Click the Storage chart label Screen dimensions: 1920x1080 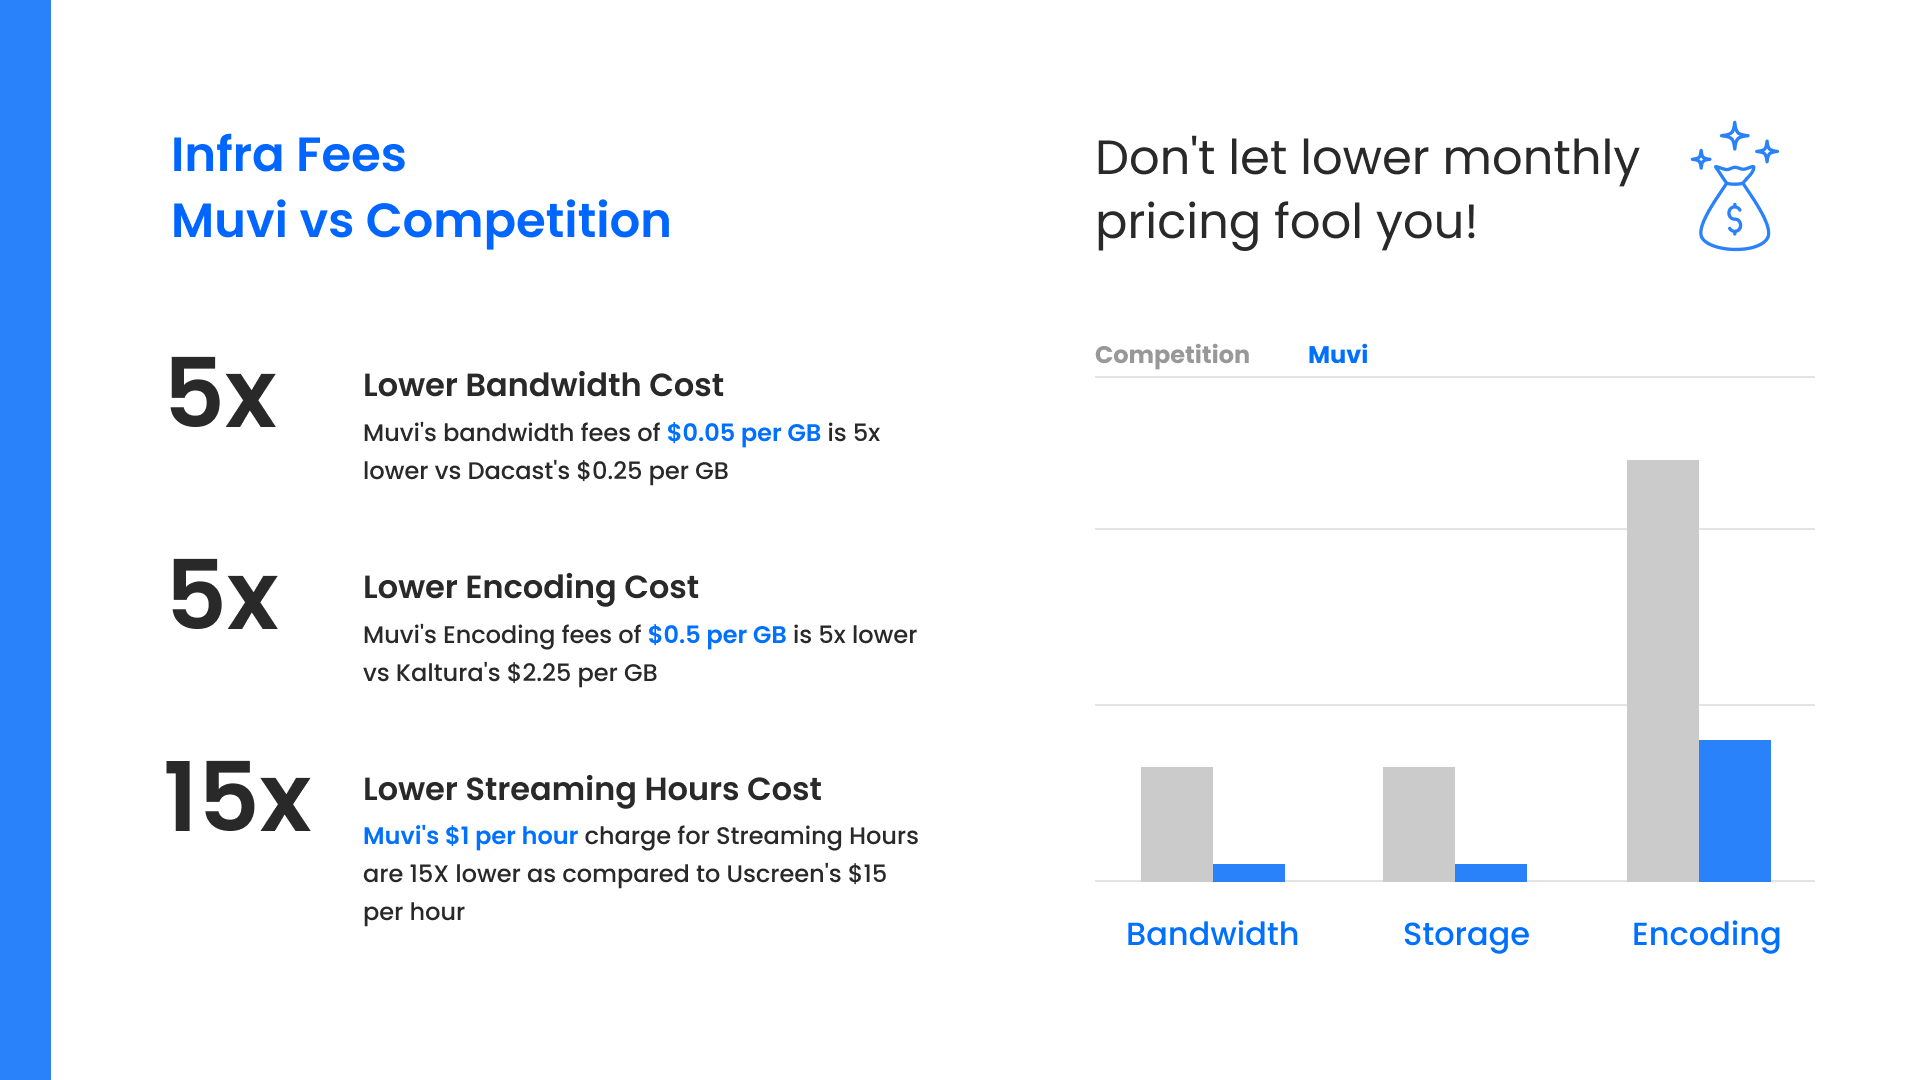(x=1466, y=934)
